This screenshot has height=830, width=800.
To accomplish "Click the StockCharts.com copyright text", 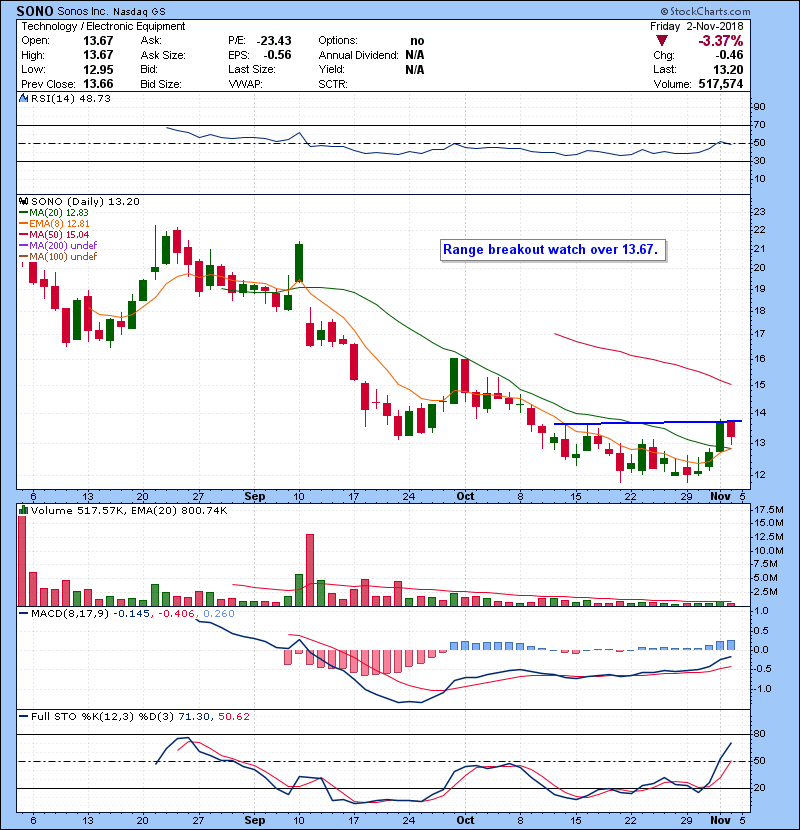I will (705, 11).
